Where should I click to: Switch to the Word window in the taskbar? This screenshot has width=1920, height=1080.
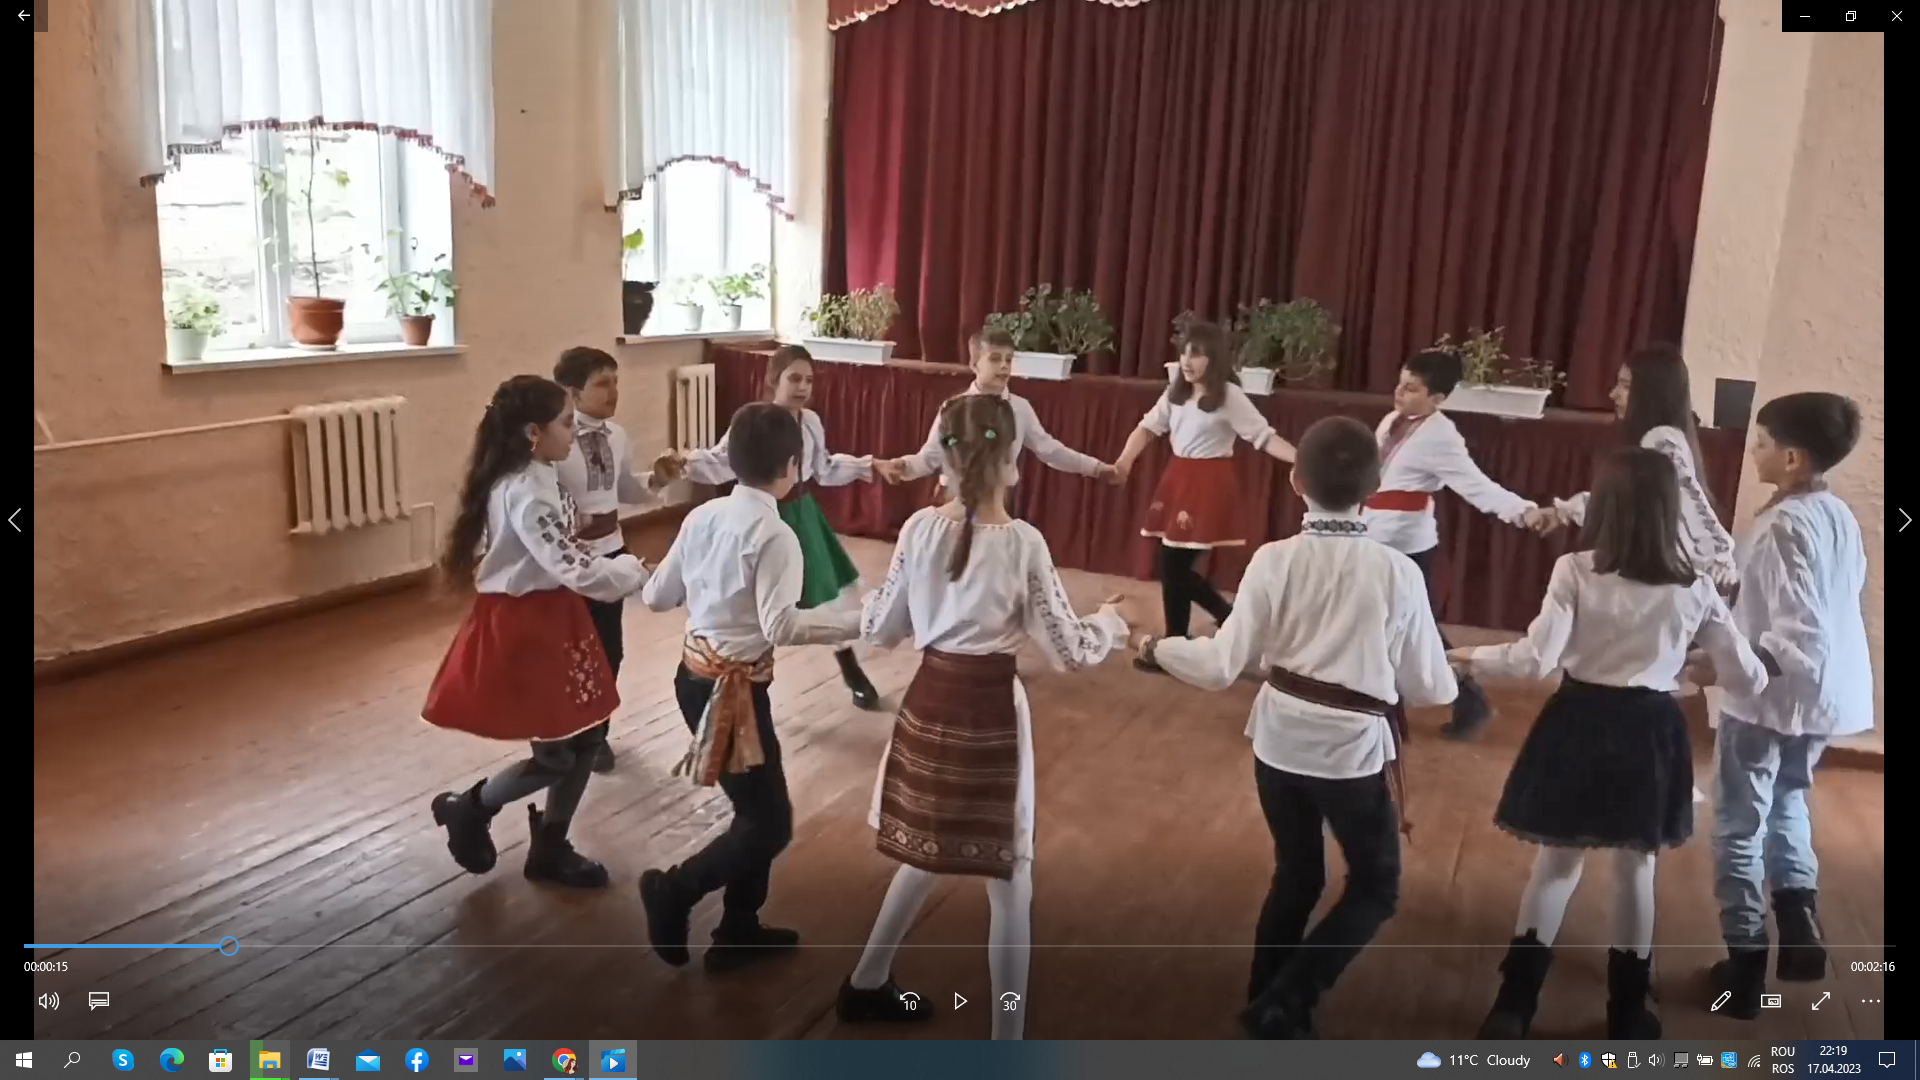318,1060
